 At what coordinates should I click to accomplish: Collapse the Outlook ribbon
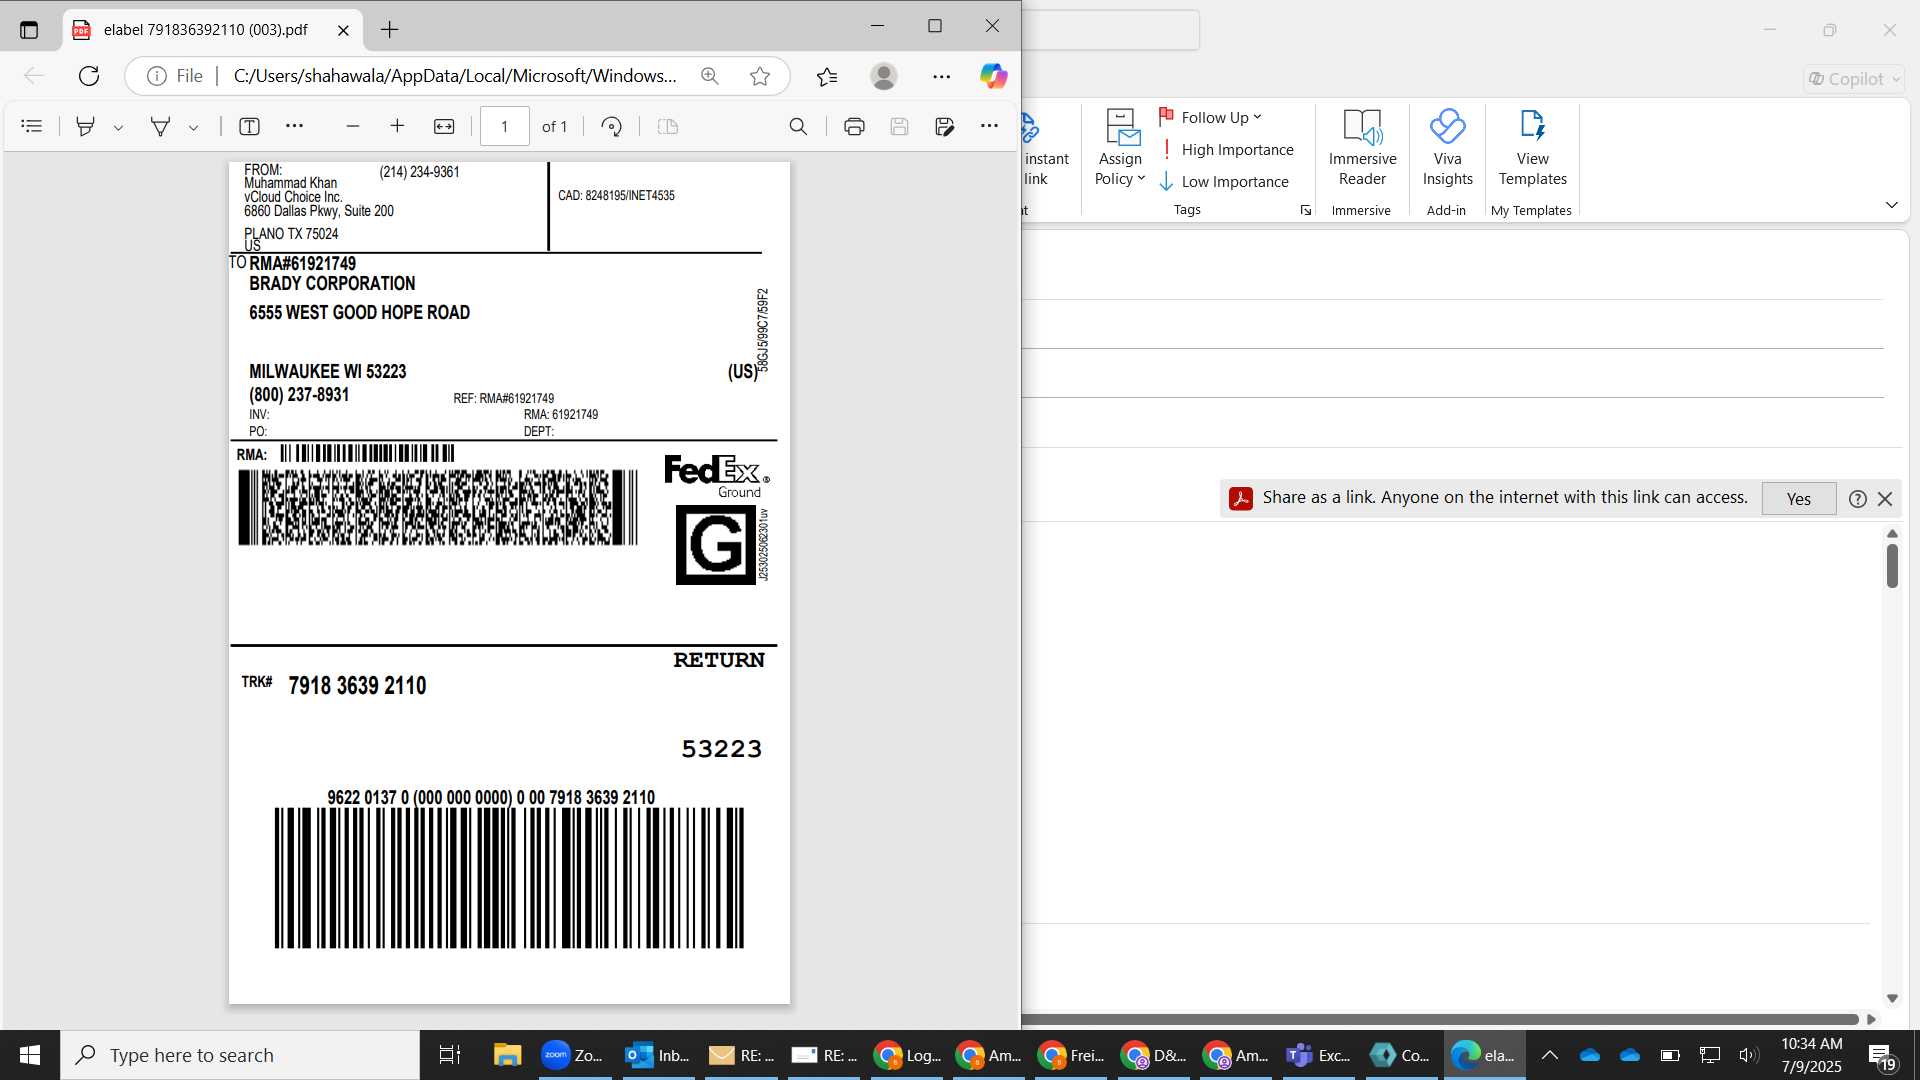pyautogui.click(x=1891, y=205)
